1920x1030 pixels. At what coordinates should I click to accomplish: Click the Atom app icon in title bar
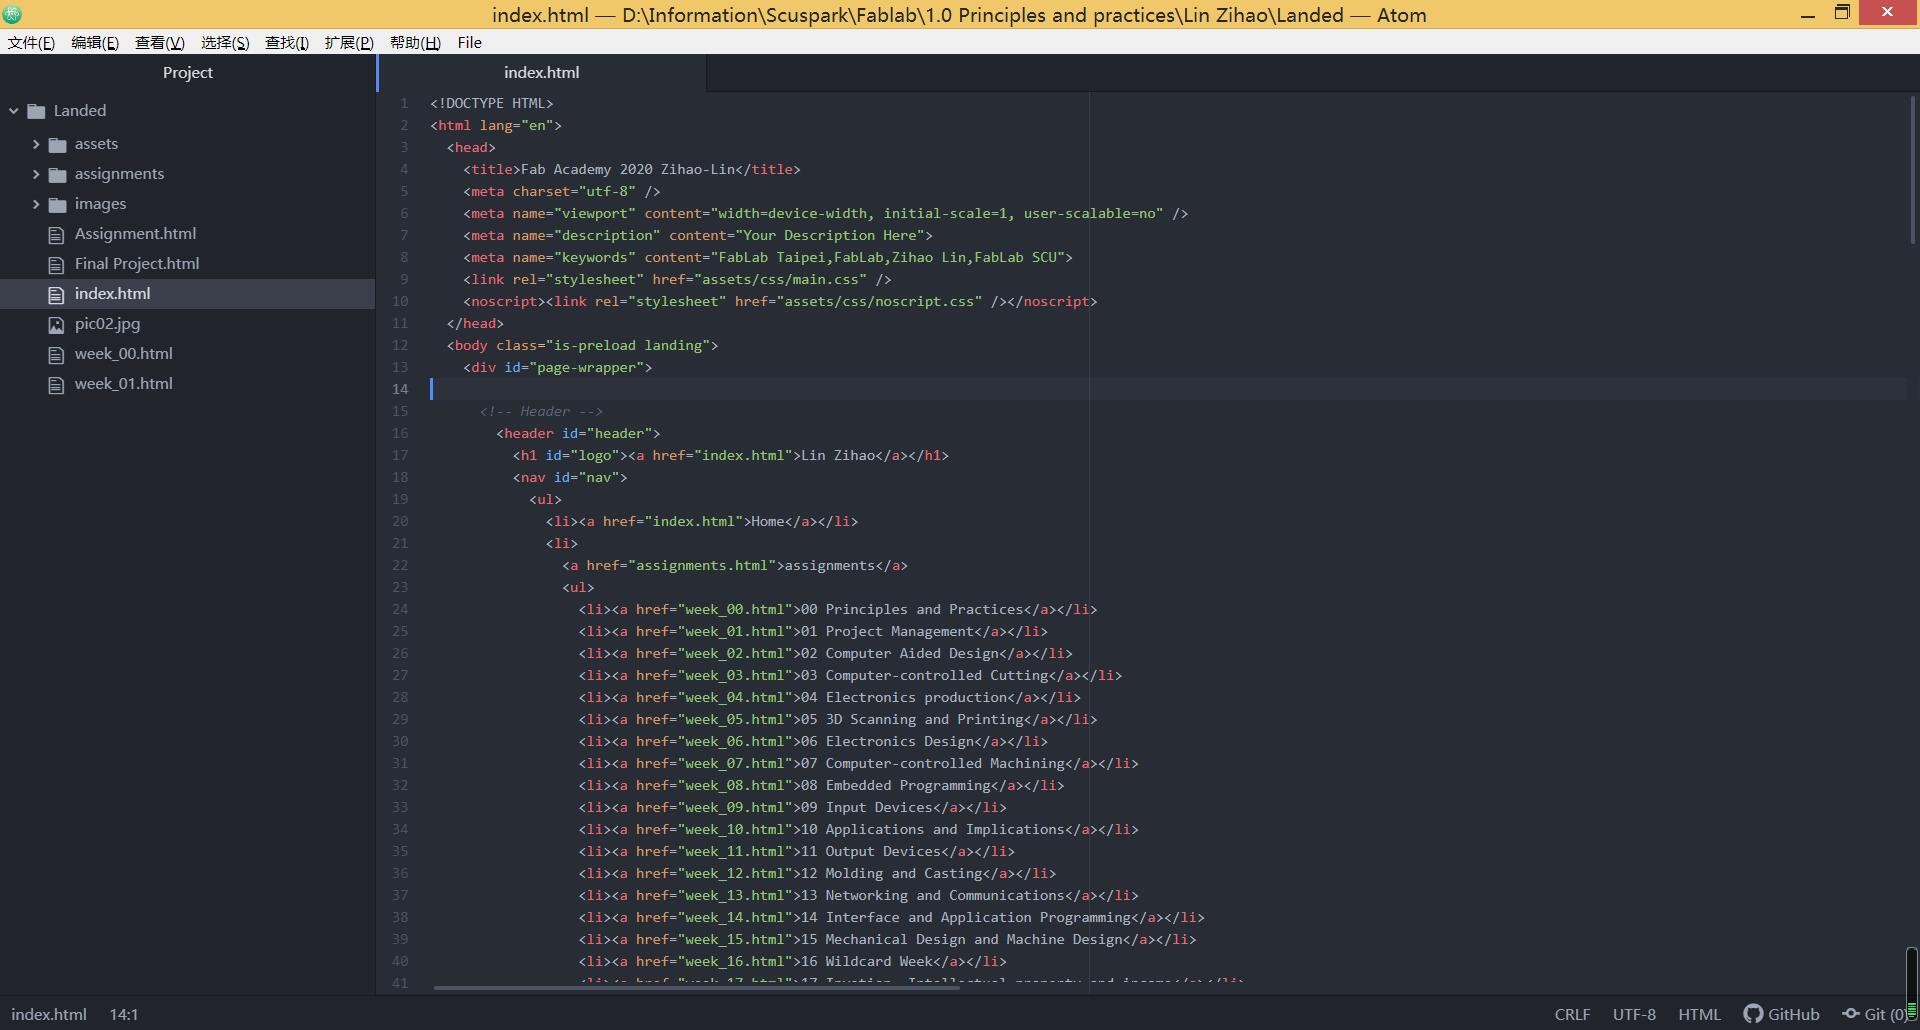point(12,14)
